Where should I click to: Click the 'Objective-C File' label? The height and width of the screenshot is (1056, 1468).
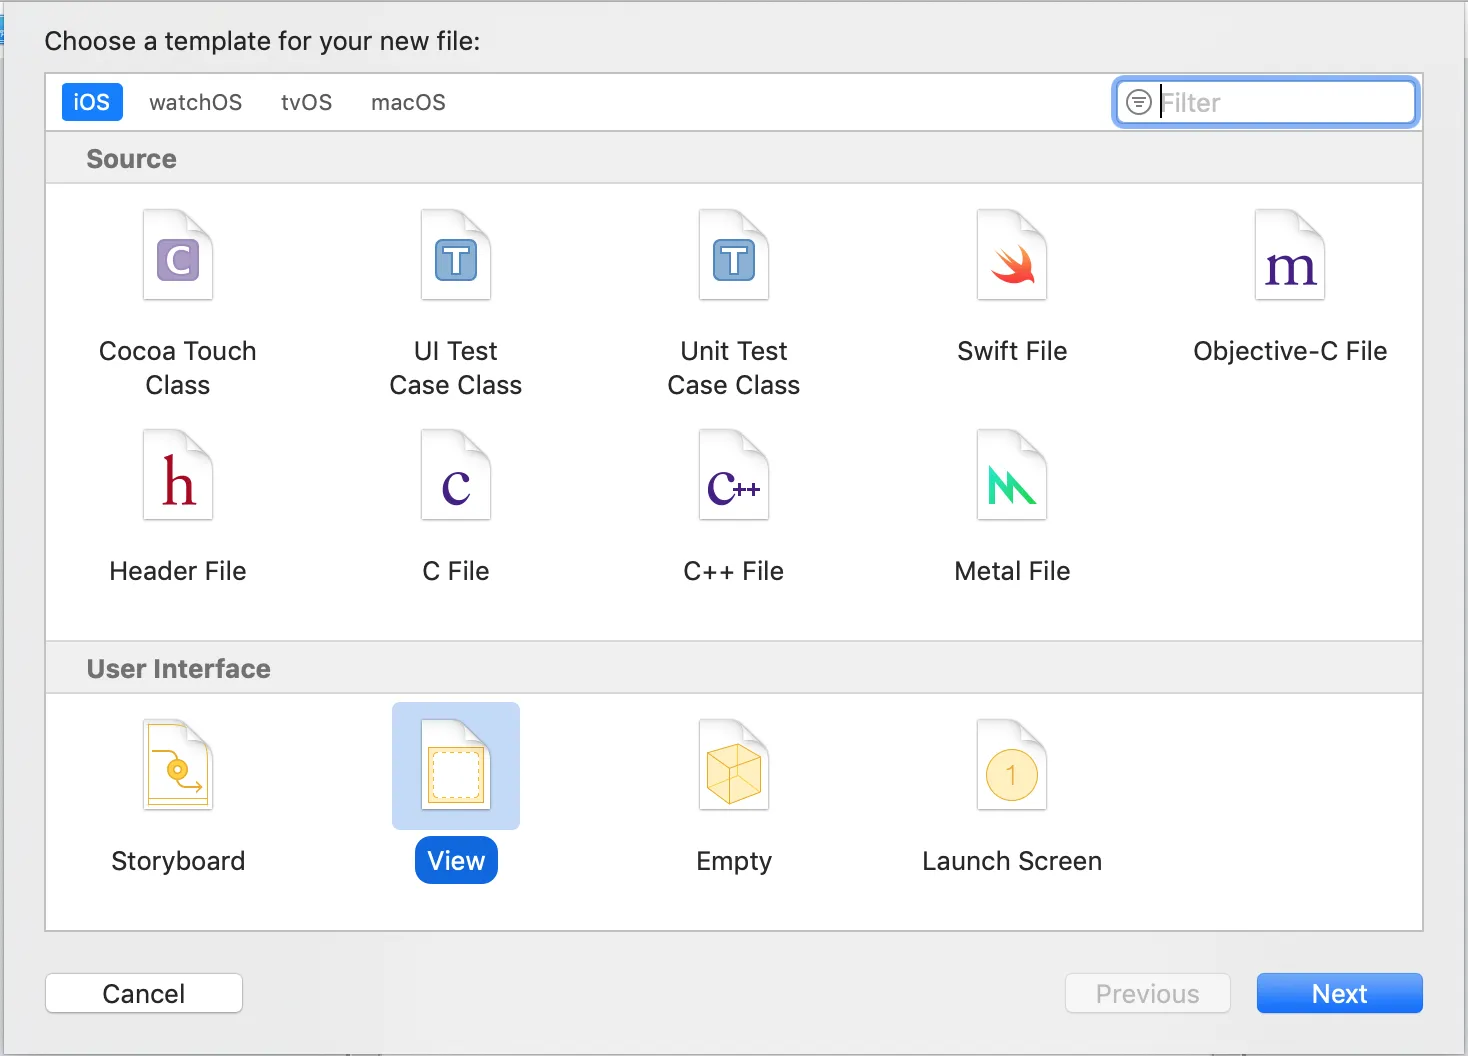(1290, 351)
